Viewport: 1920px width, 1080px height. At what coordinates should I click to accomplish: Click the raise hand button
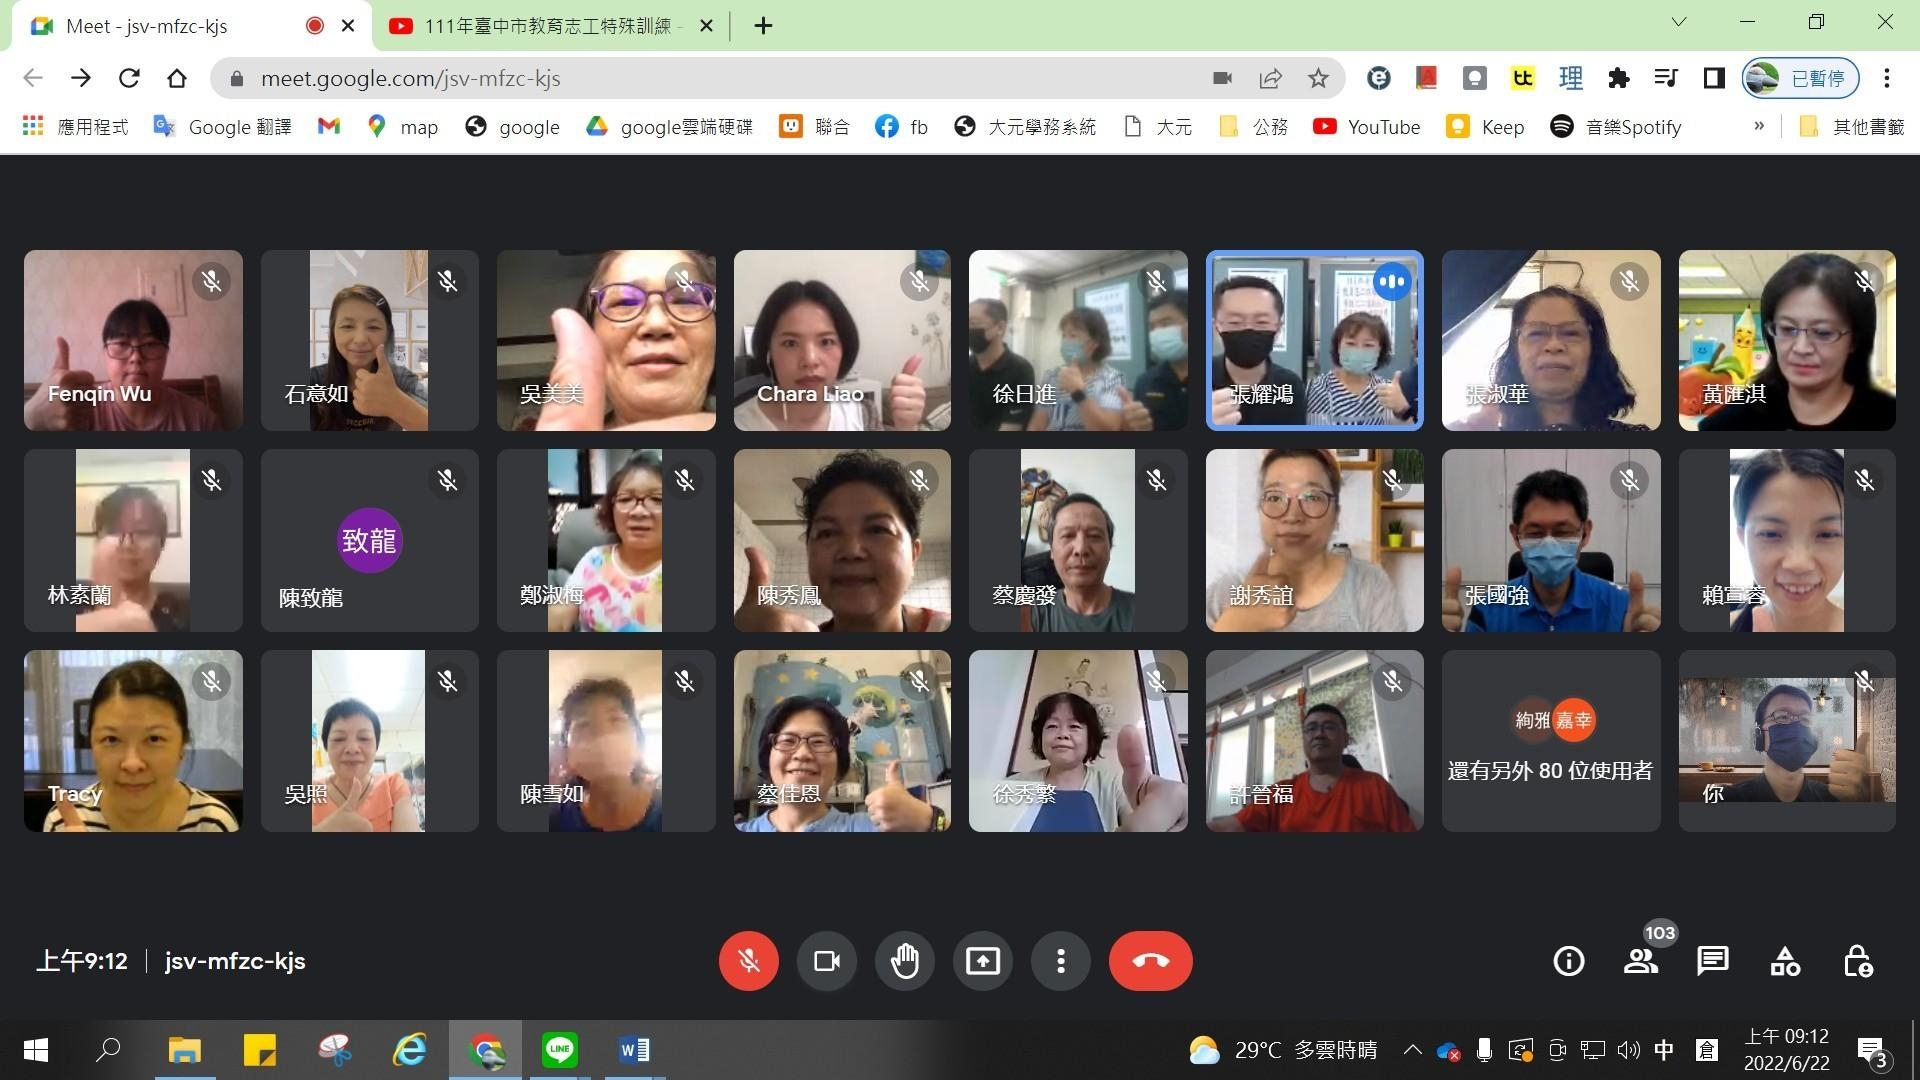[904, 961]
